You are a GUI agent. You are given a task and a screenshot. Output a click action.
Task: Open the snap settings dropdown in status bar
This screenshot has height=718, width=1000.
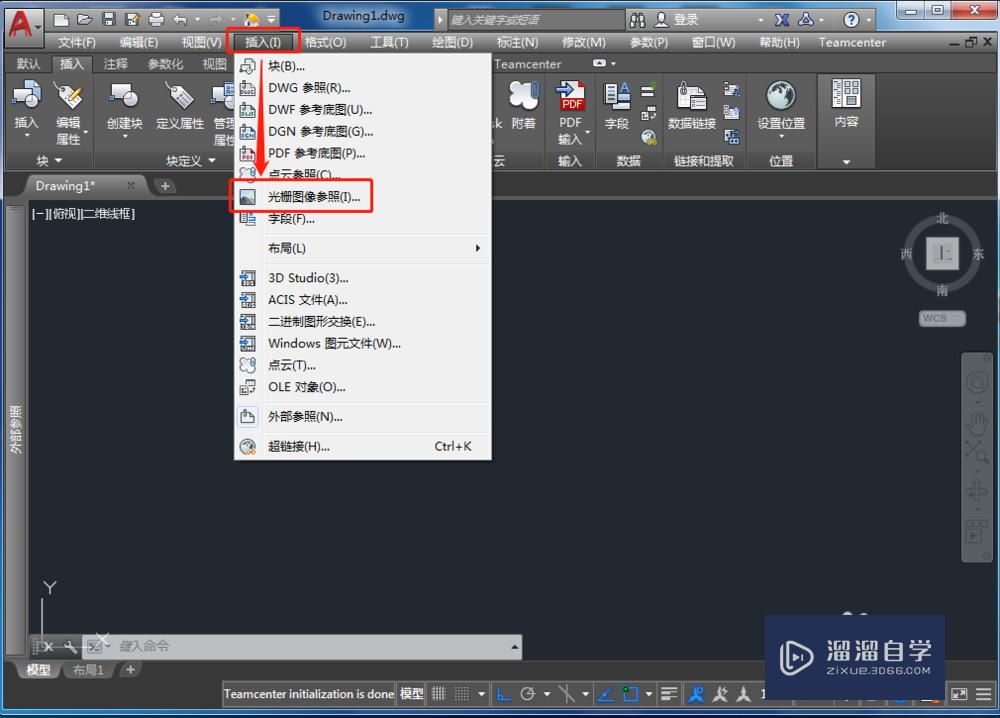click(481, 694)
